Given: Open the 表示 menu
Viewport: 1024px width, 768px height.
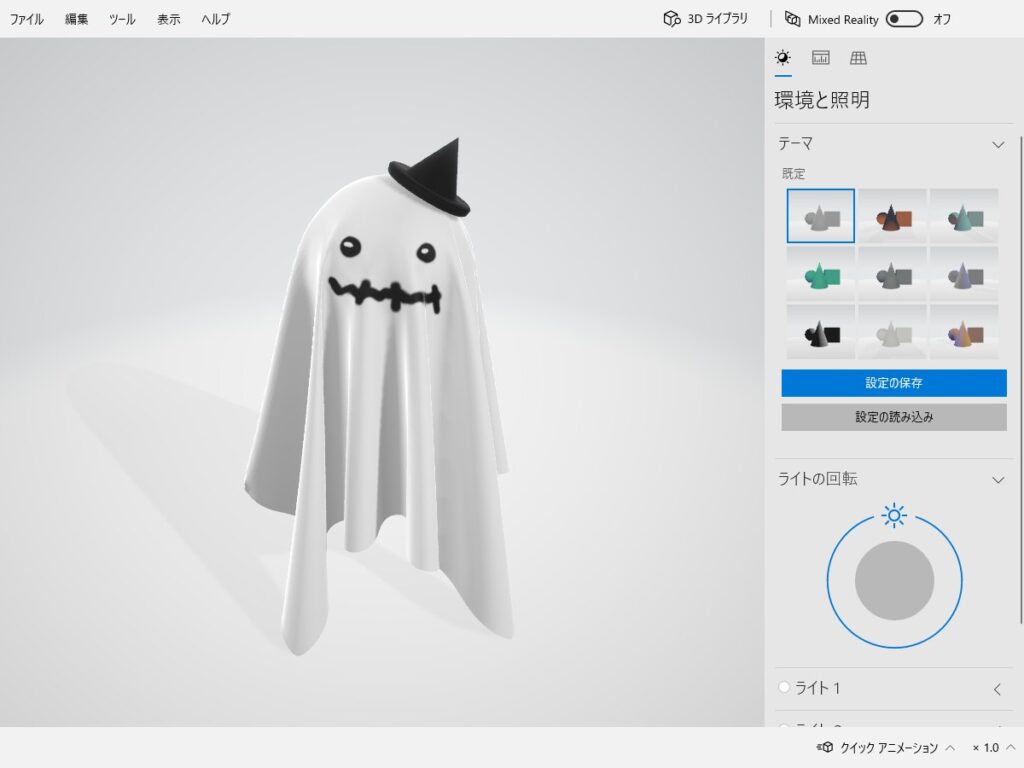Looking at the screenshot, I should 168,19.
